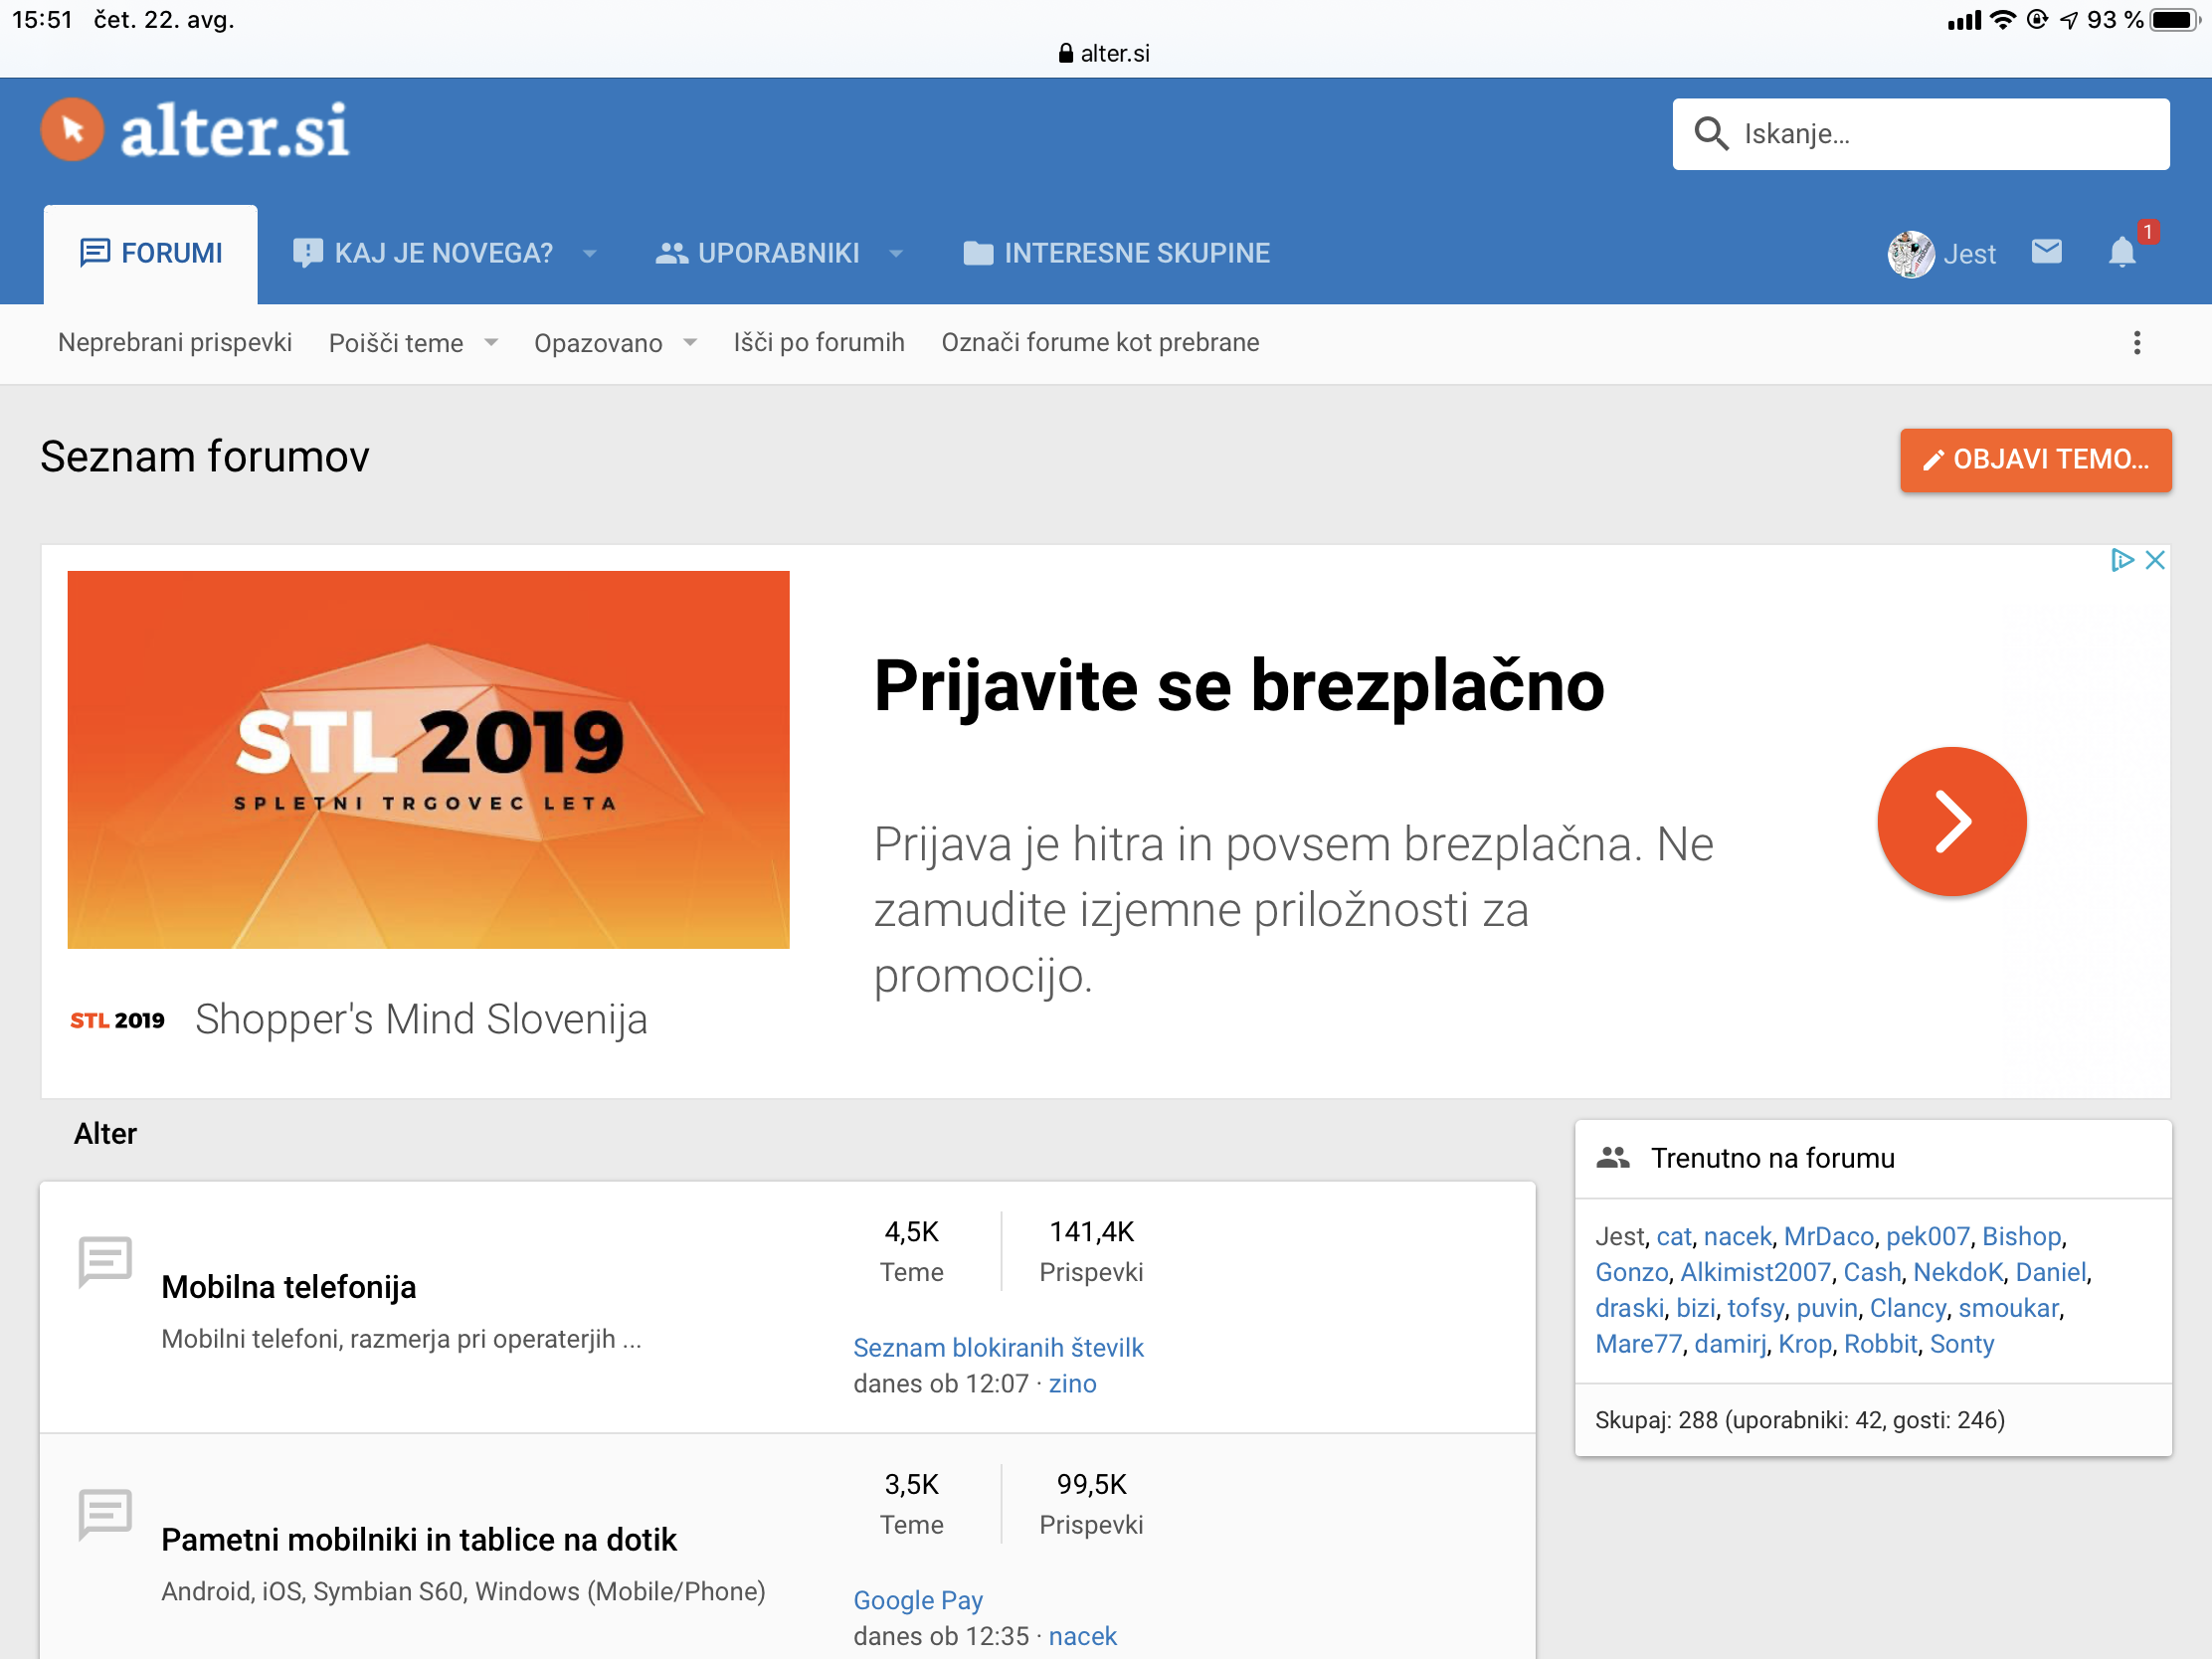Open user cat in online list
2212x1659 pixels.
coord(1673,1237)
